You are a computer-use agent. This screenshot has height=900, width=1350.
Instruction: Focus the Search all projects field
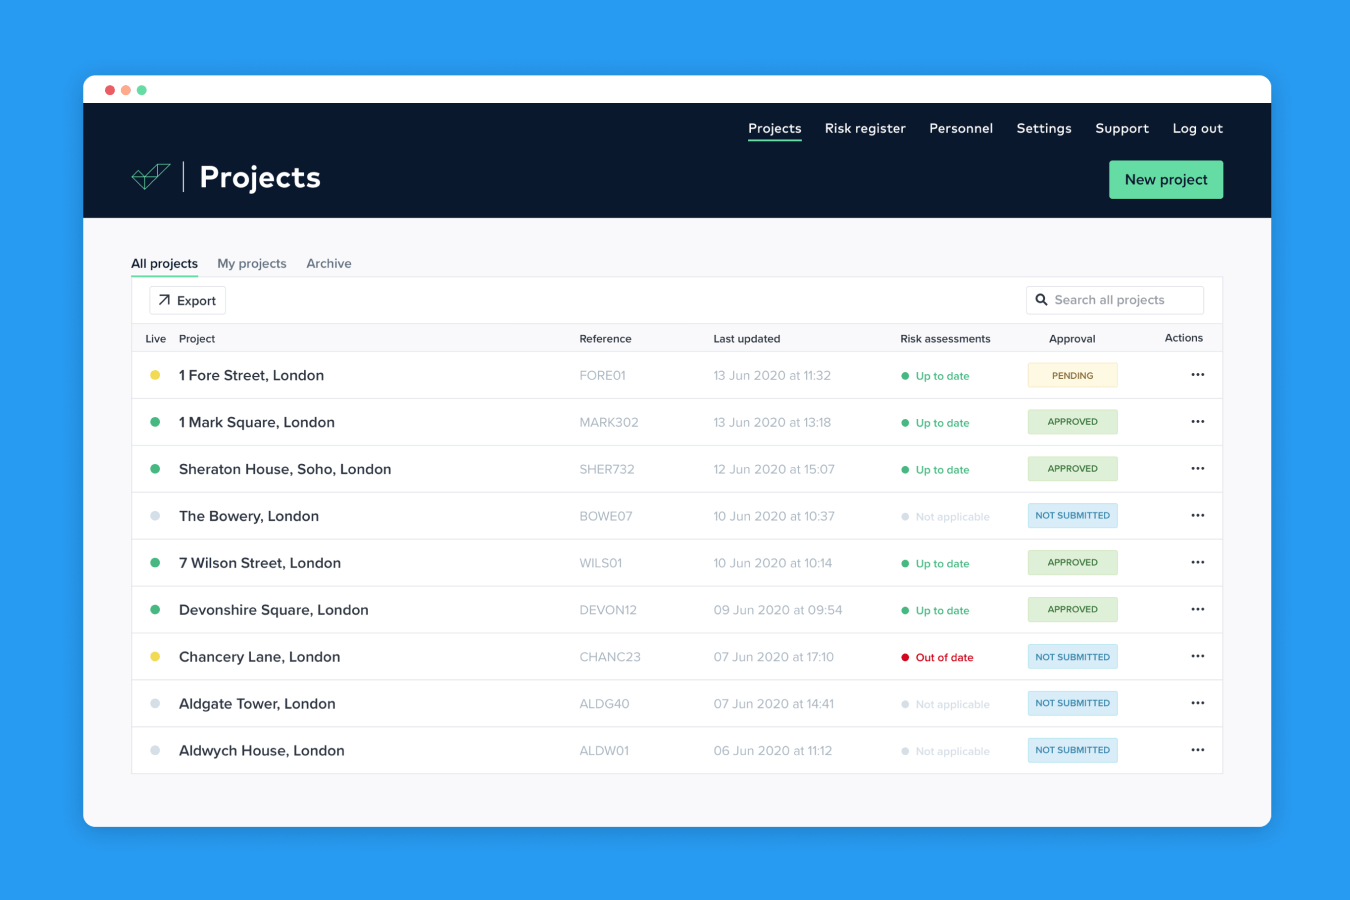[1115, 300]
